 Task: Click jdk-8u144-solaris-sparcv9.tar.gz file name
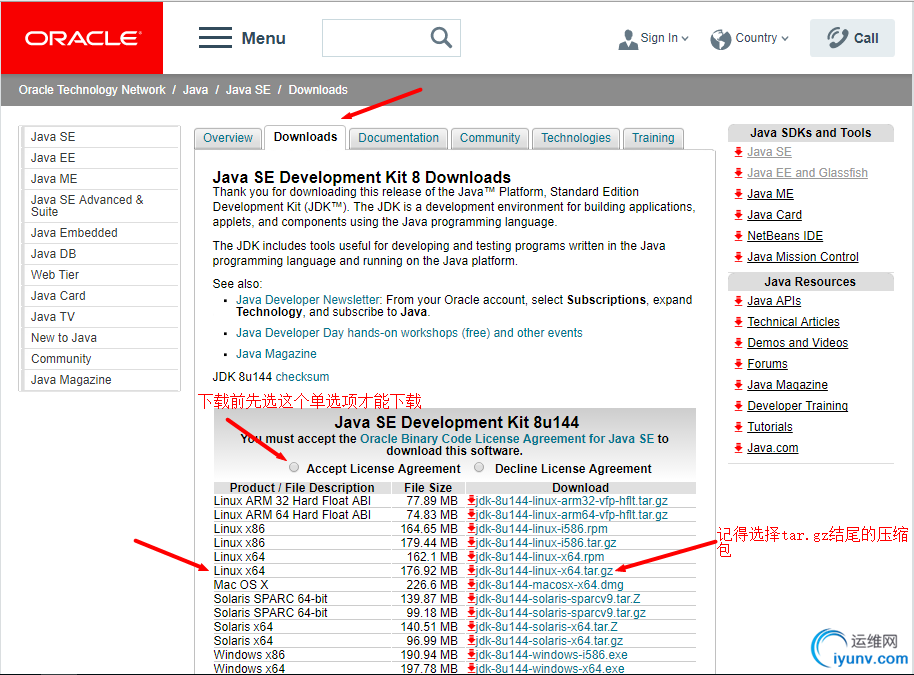point(561,613)
